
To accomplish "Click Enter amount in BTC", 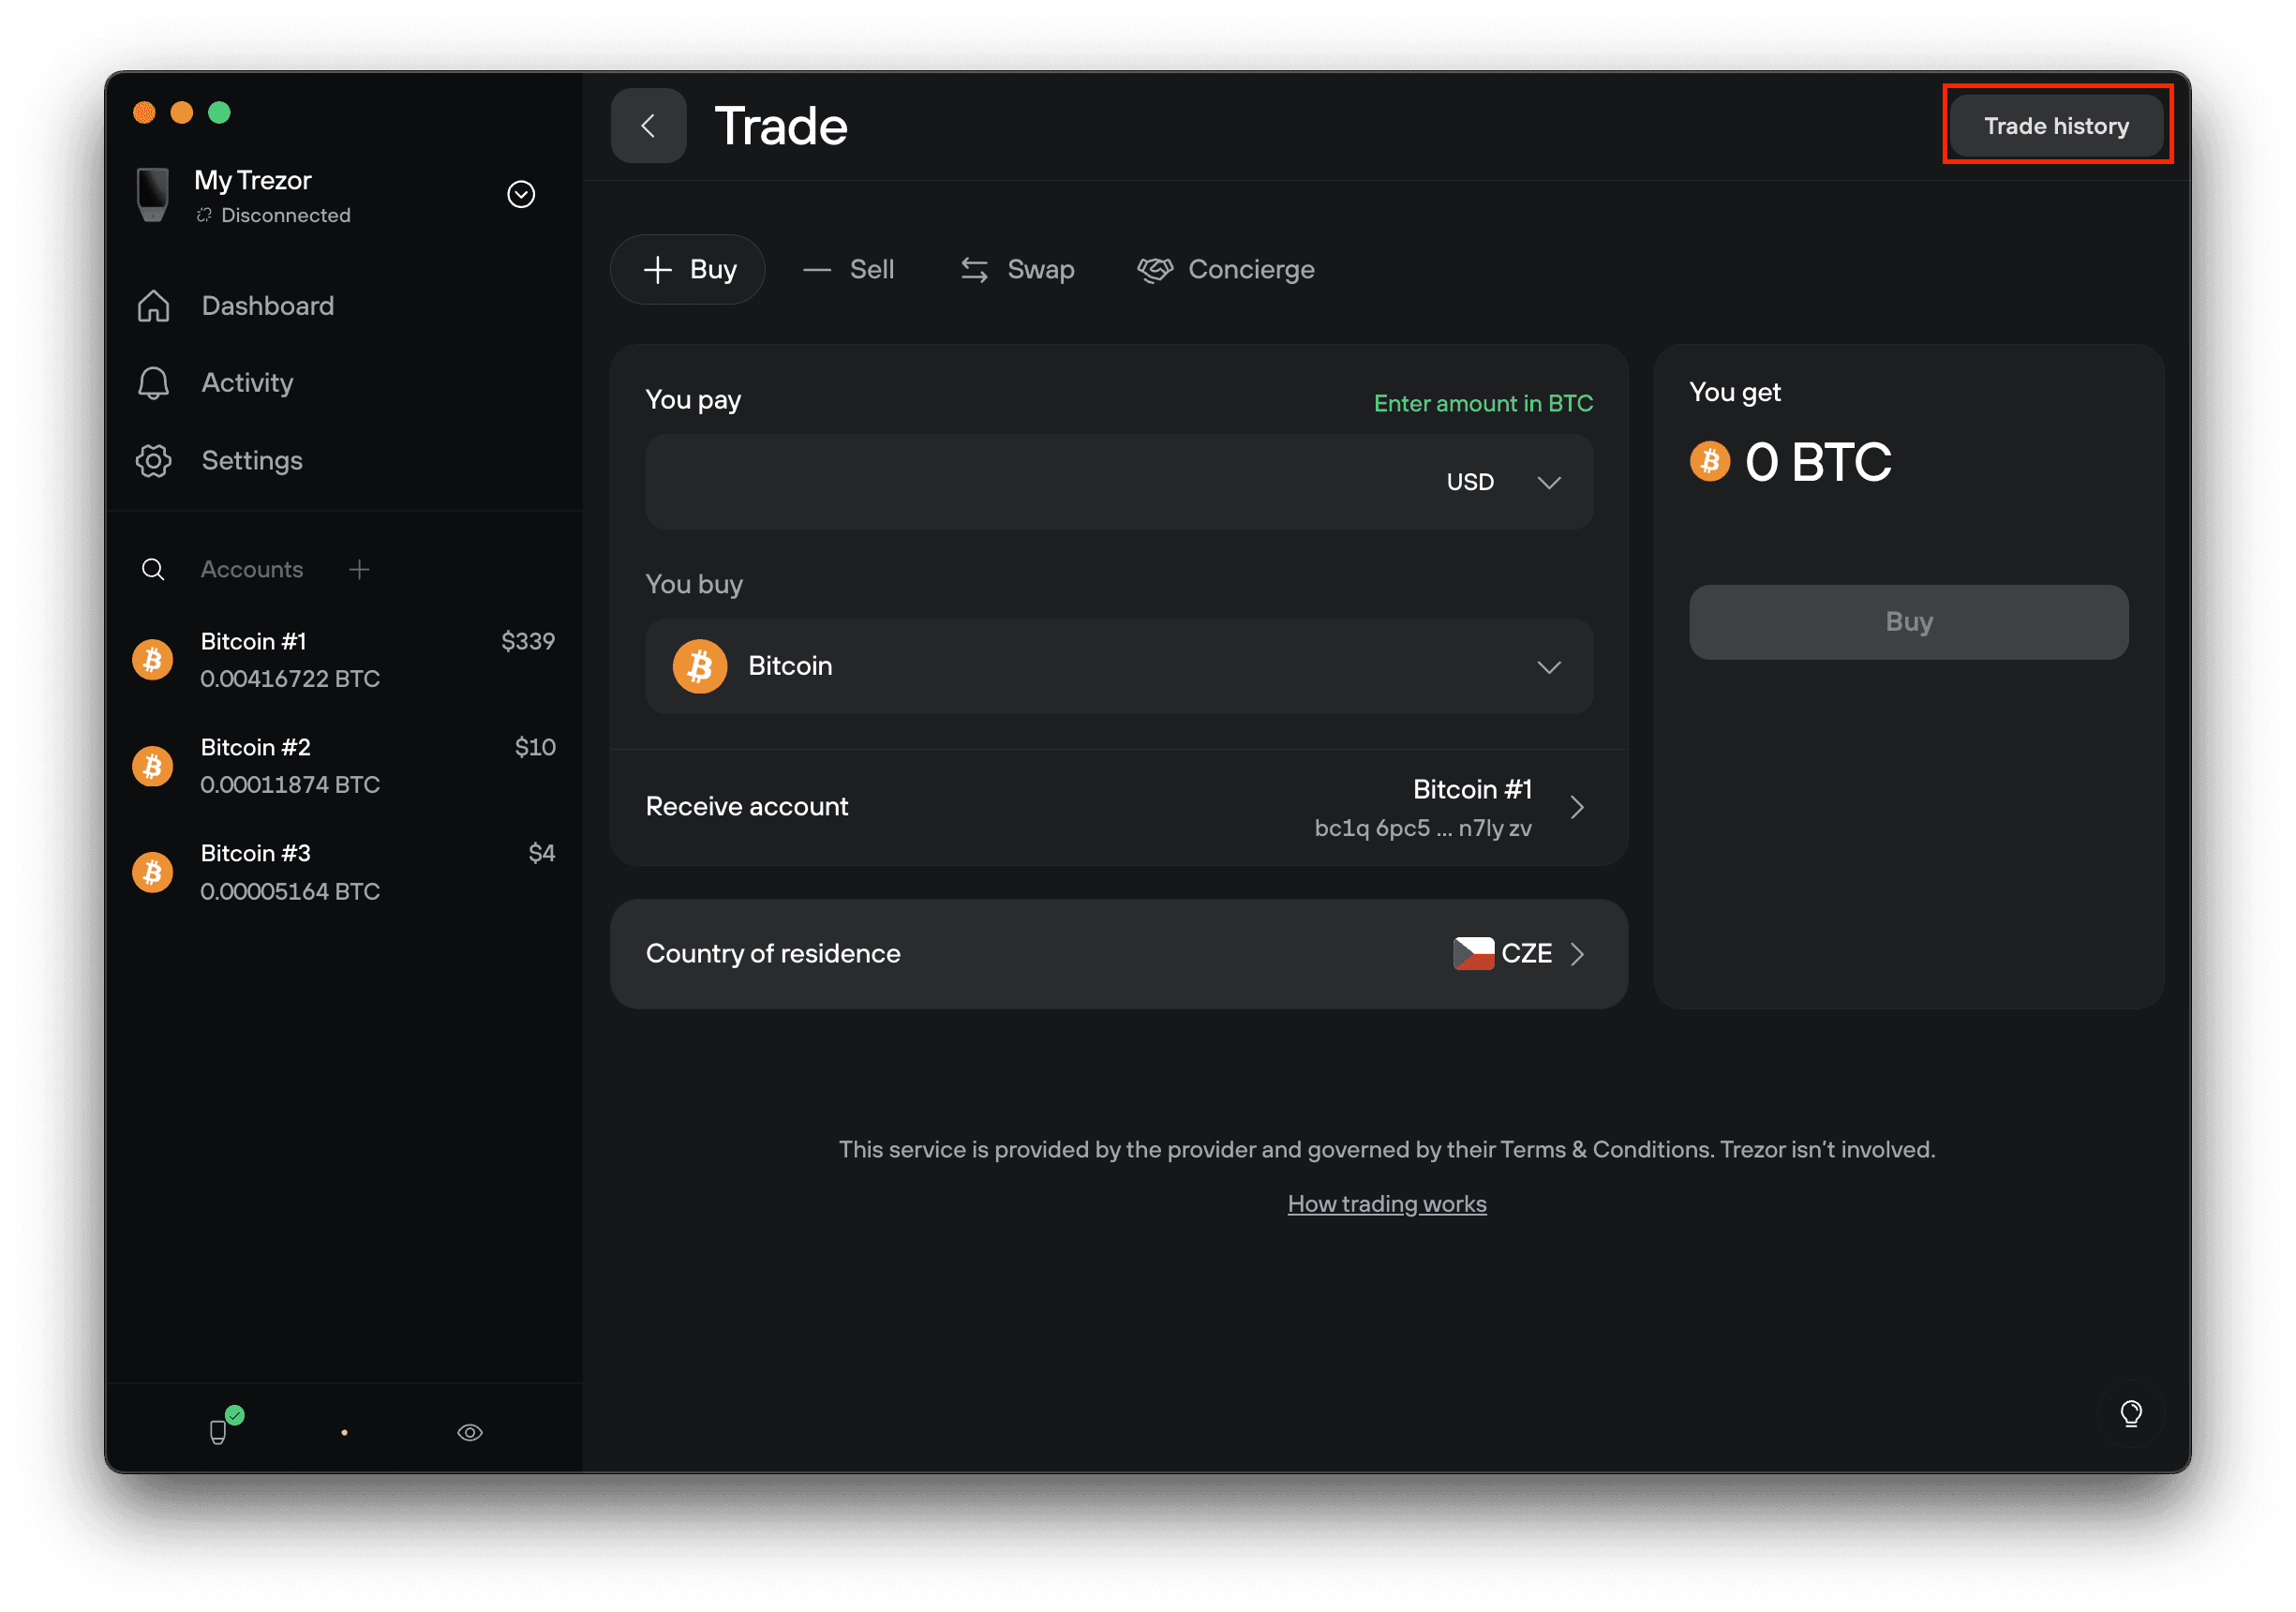I will pos(1483,404).
